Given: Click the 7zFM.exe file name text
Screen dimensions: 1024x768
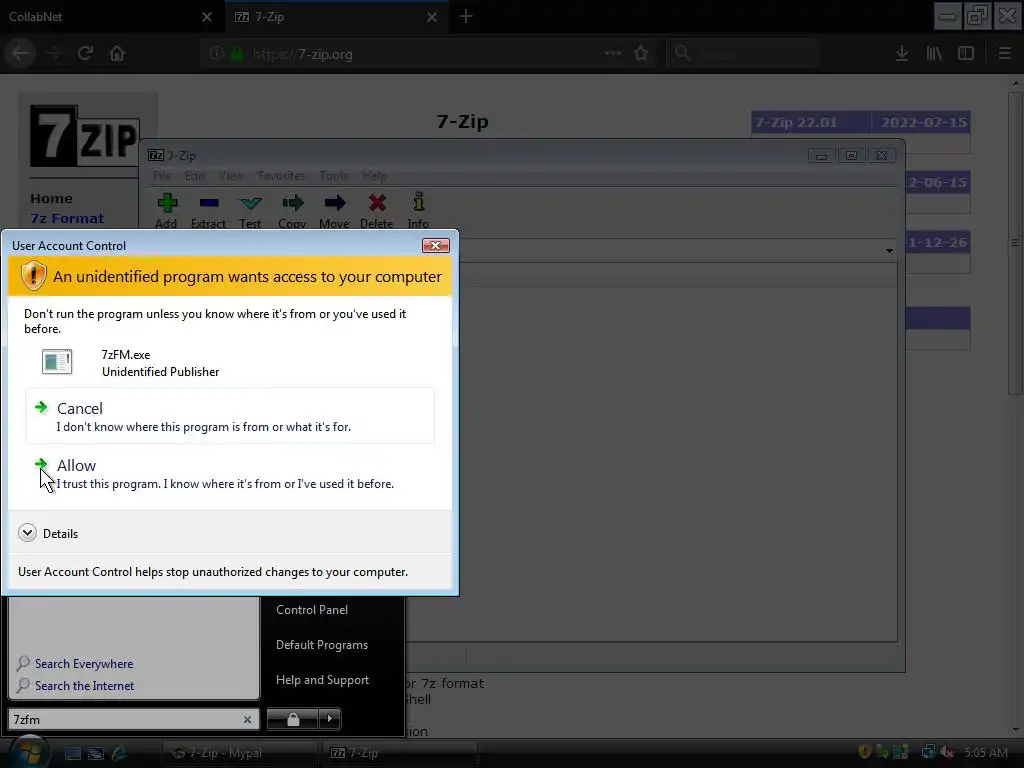Looking at the screenshot, I should click(126, 355).
